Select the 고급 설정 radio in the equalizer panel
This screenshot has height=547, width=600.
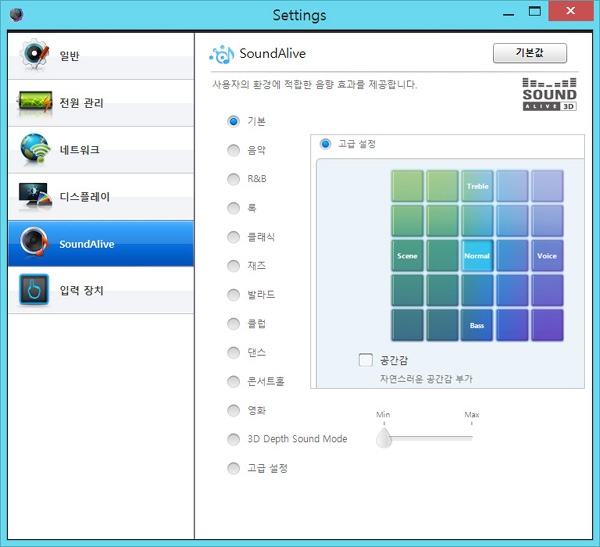coord(325,144)
